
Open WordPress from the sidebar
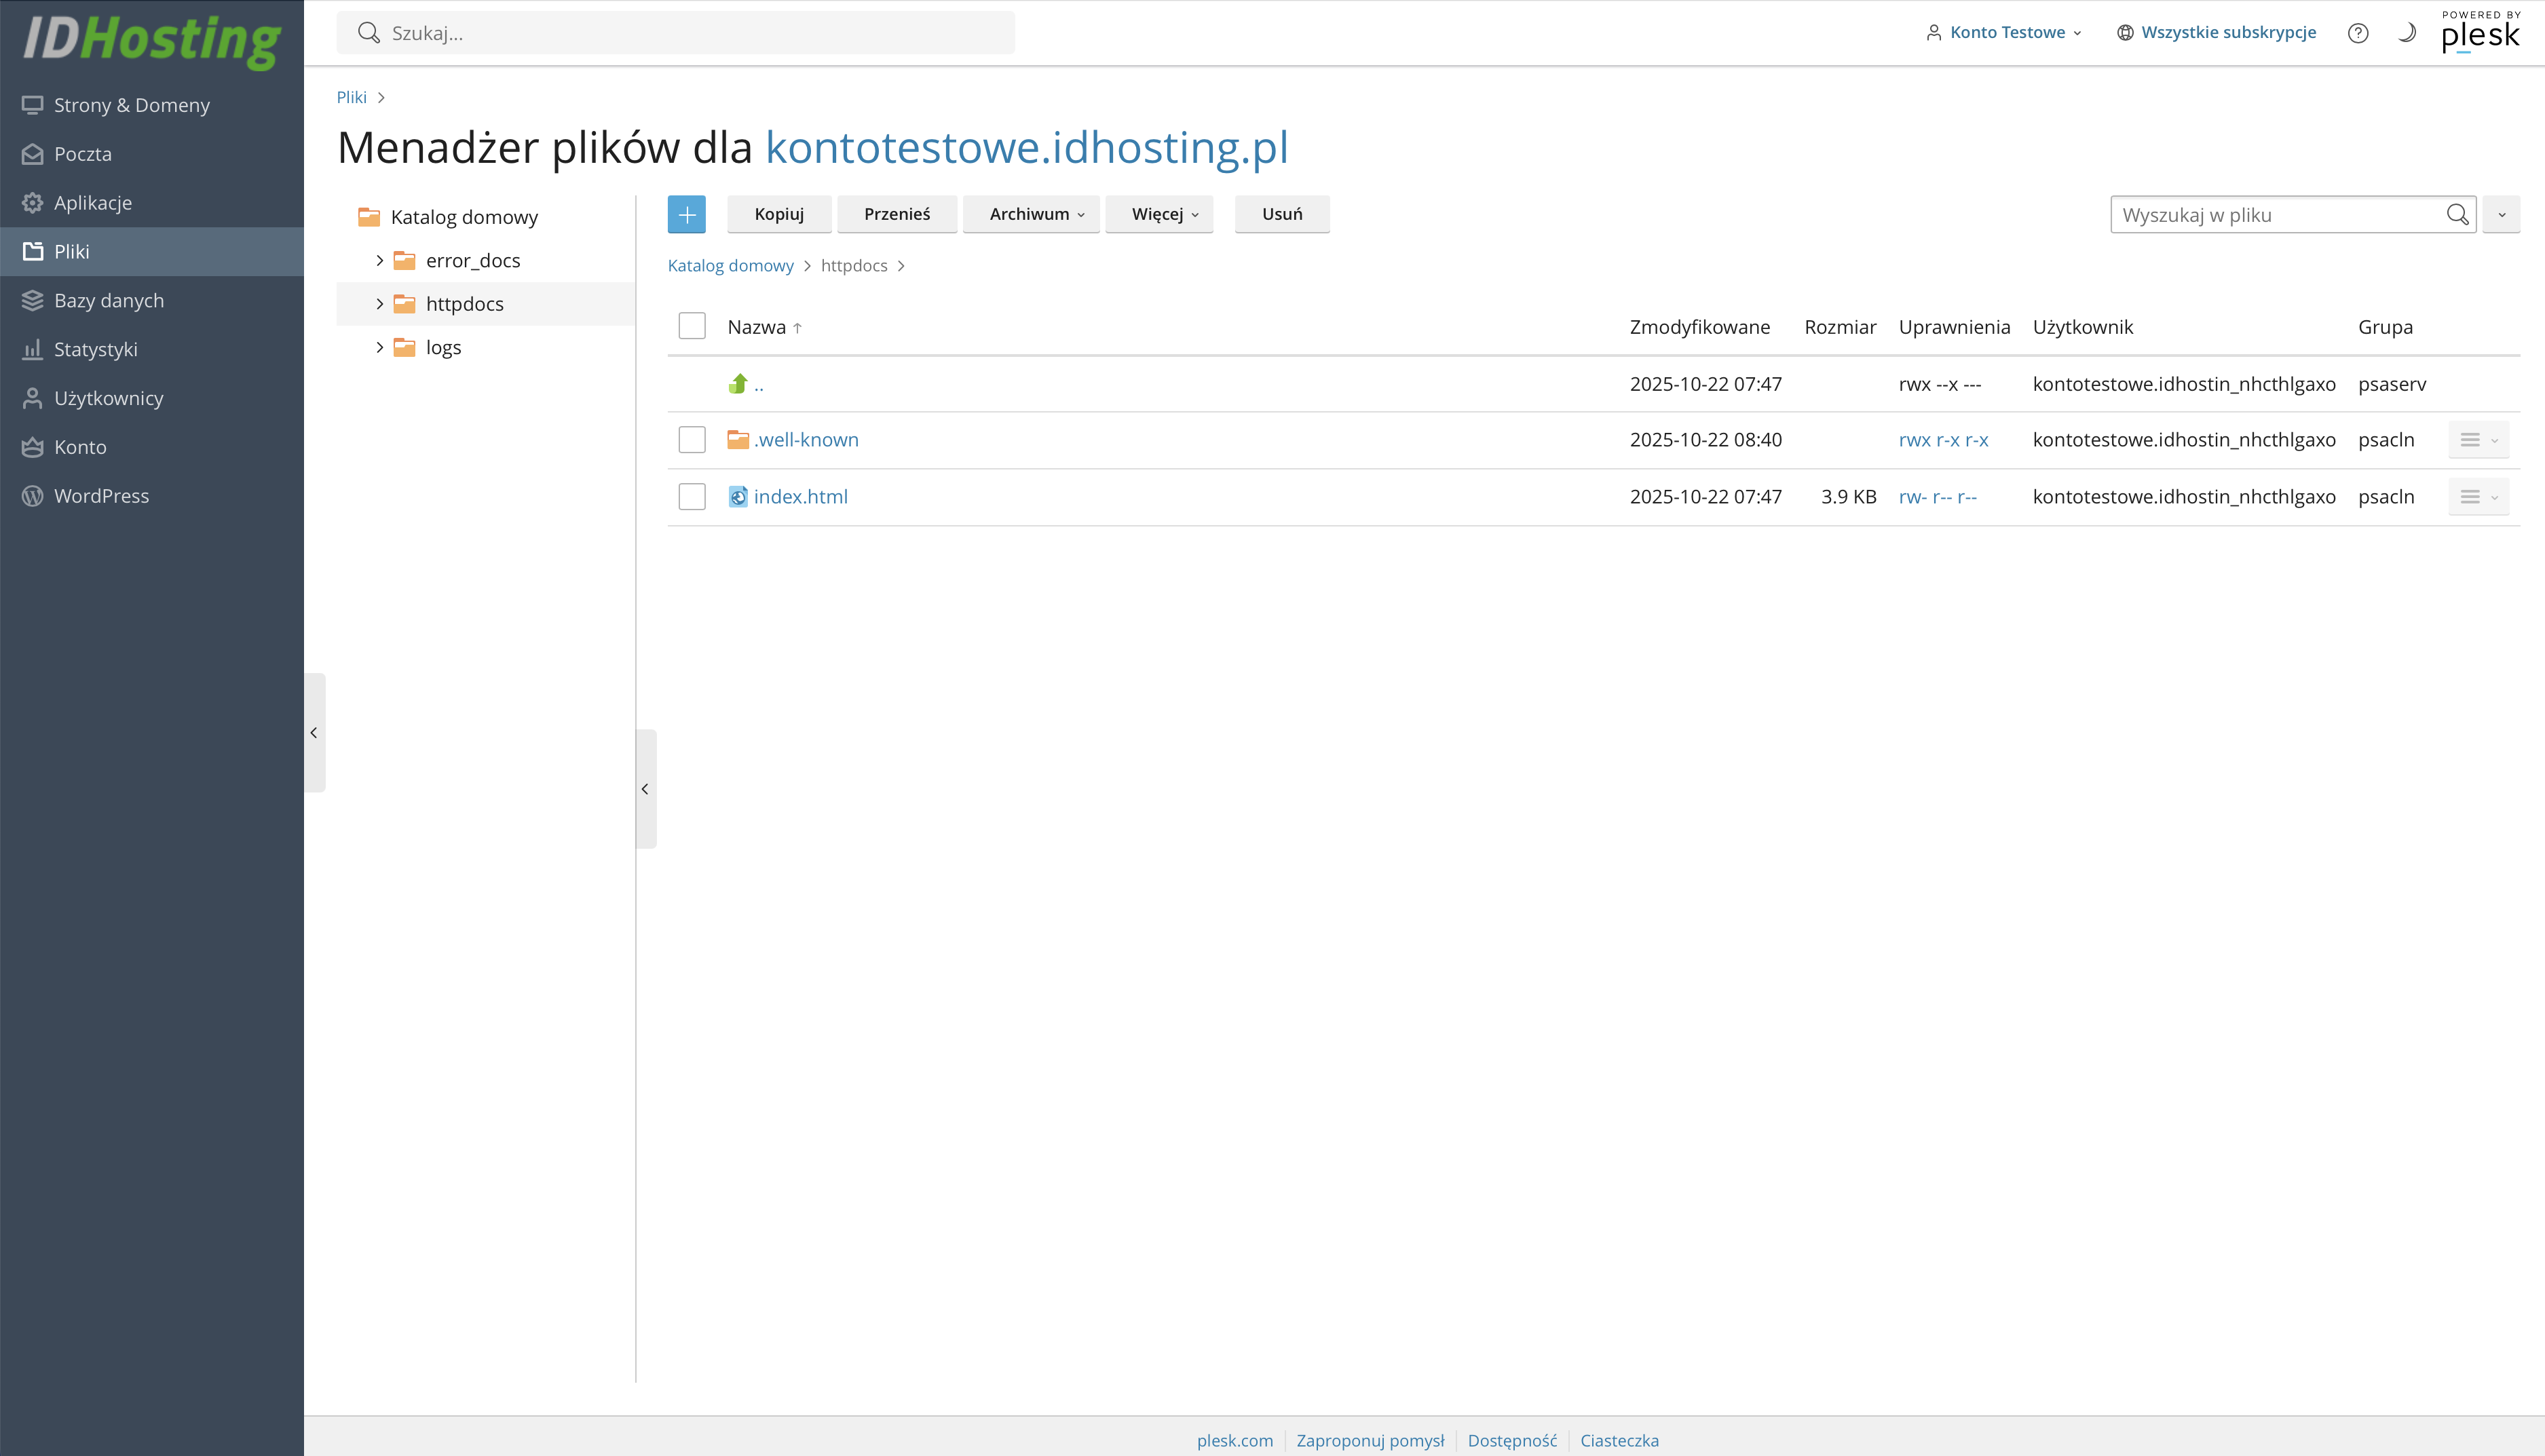pos(101,496)
